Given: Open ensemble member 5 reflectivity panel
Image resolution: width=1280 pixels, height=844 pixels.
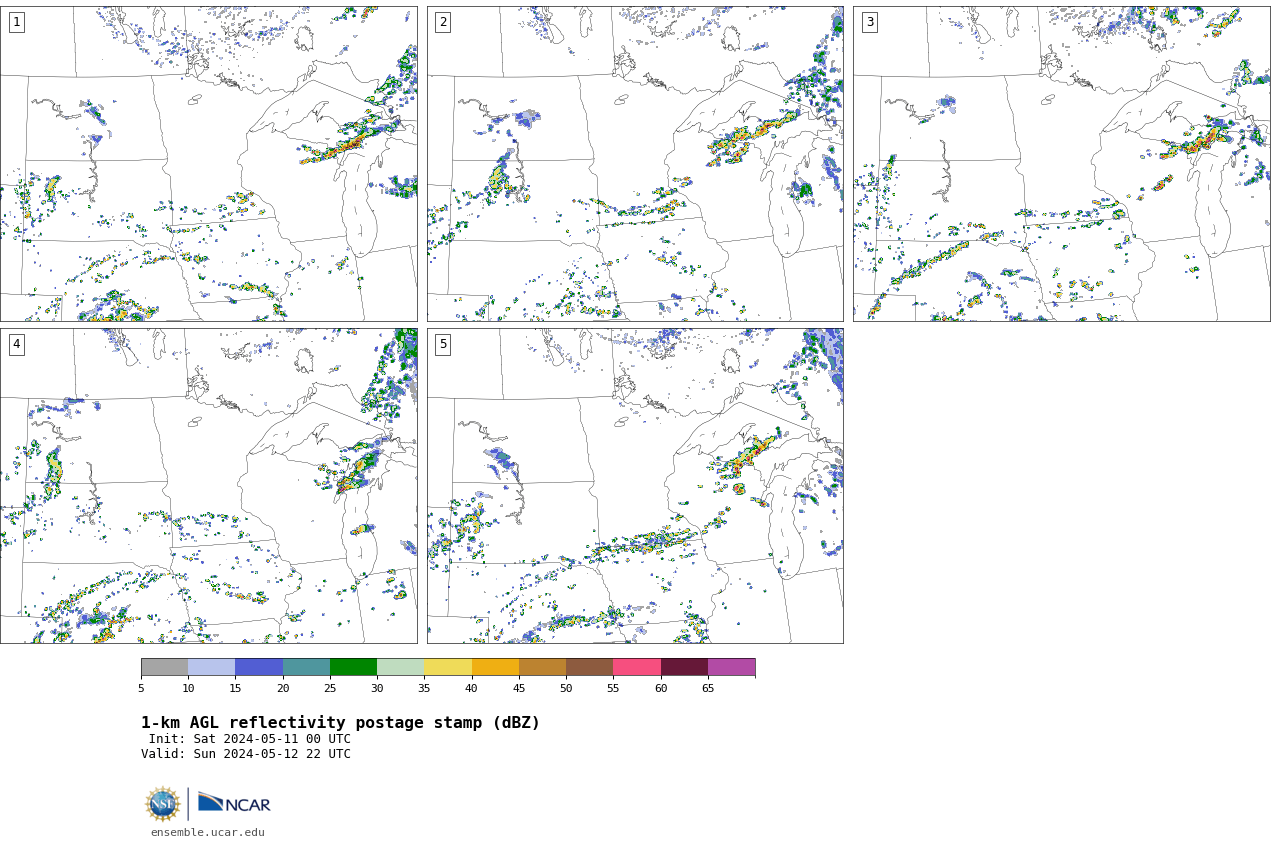Looking at the screenshot, I should 635,486.
